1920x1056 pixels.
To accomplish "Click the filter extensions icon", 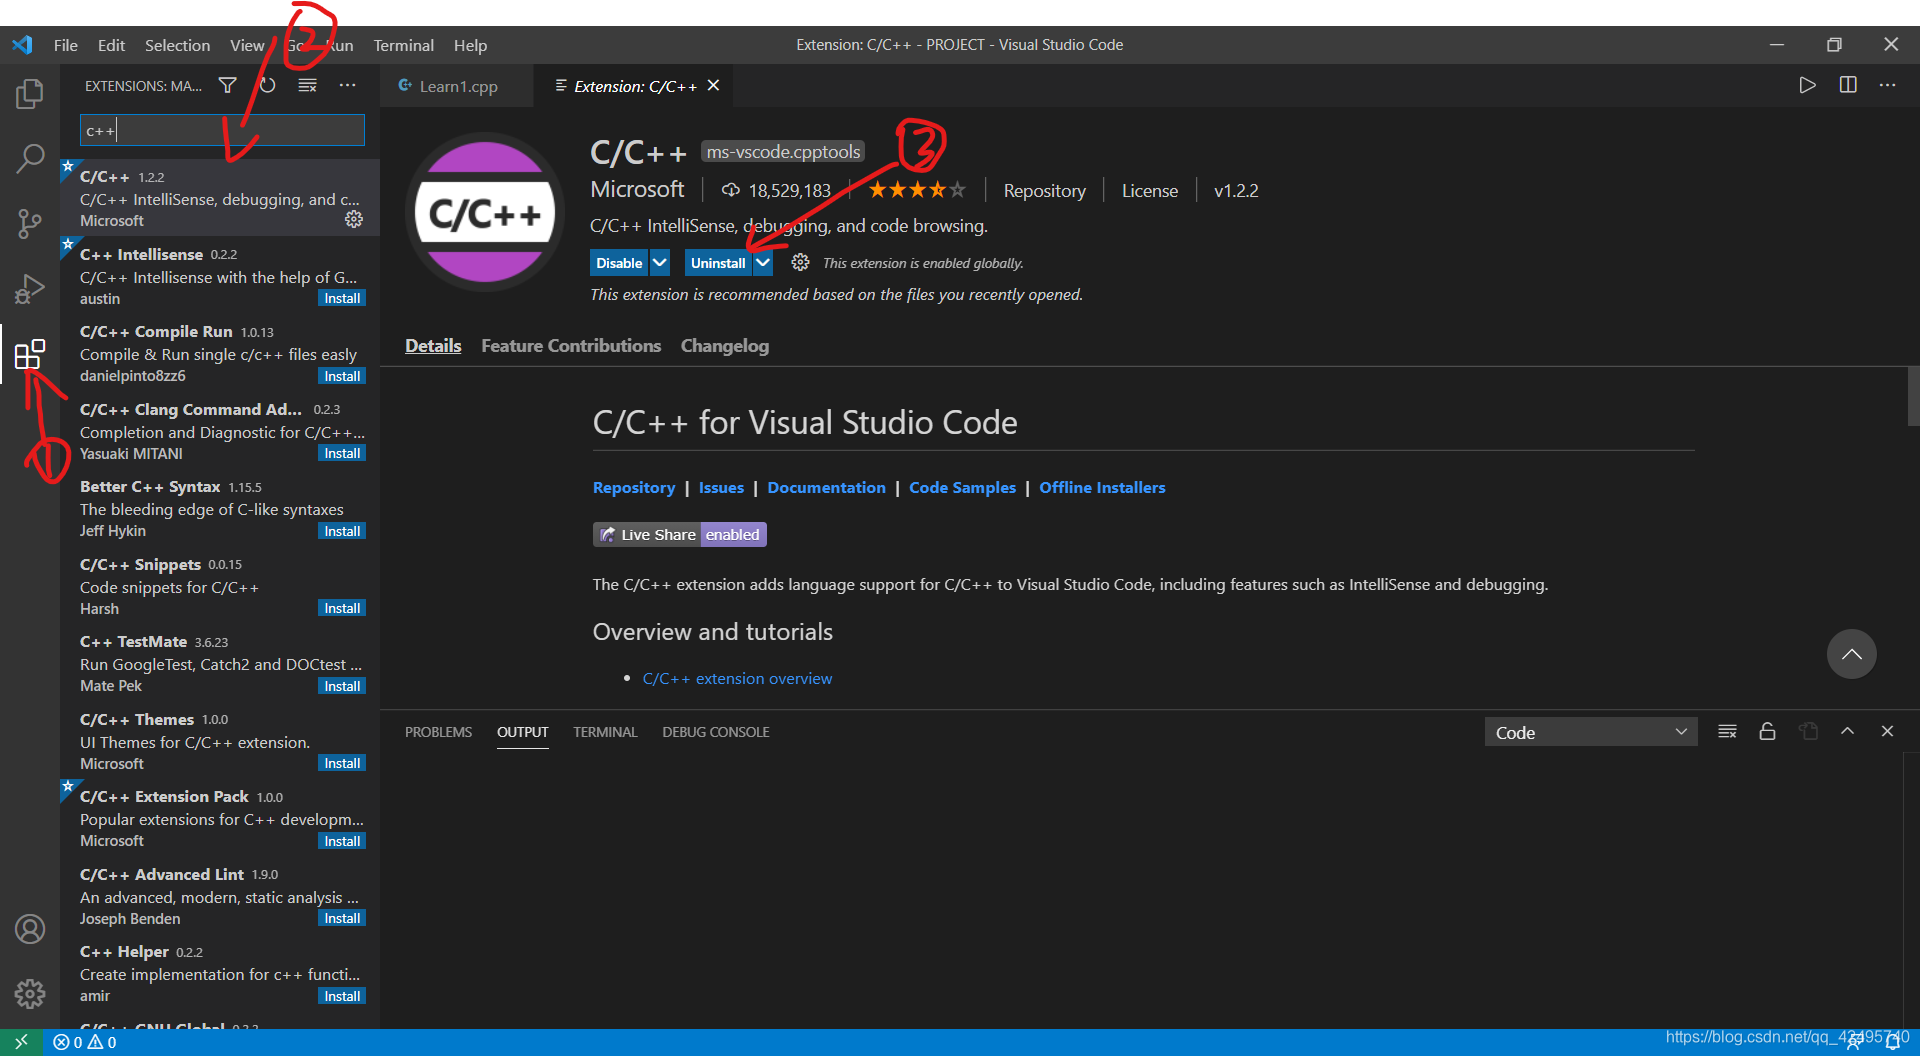I will click(x=228, y=86).
